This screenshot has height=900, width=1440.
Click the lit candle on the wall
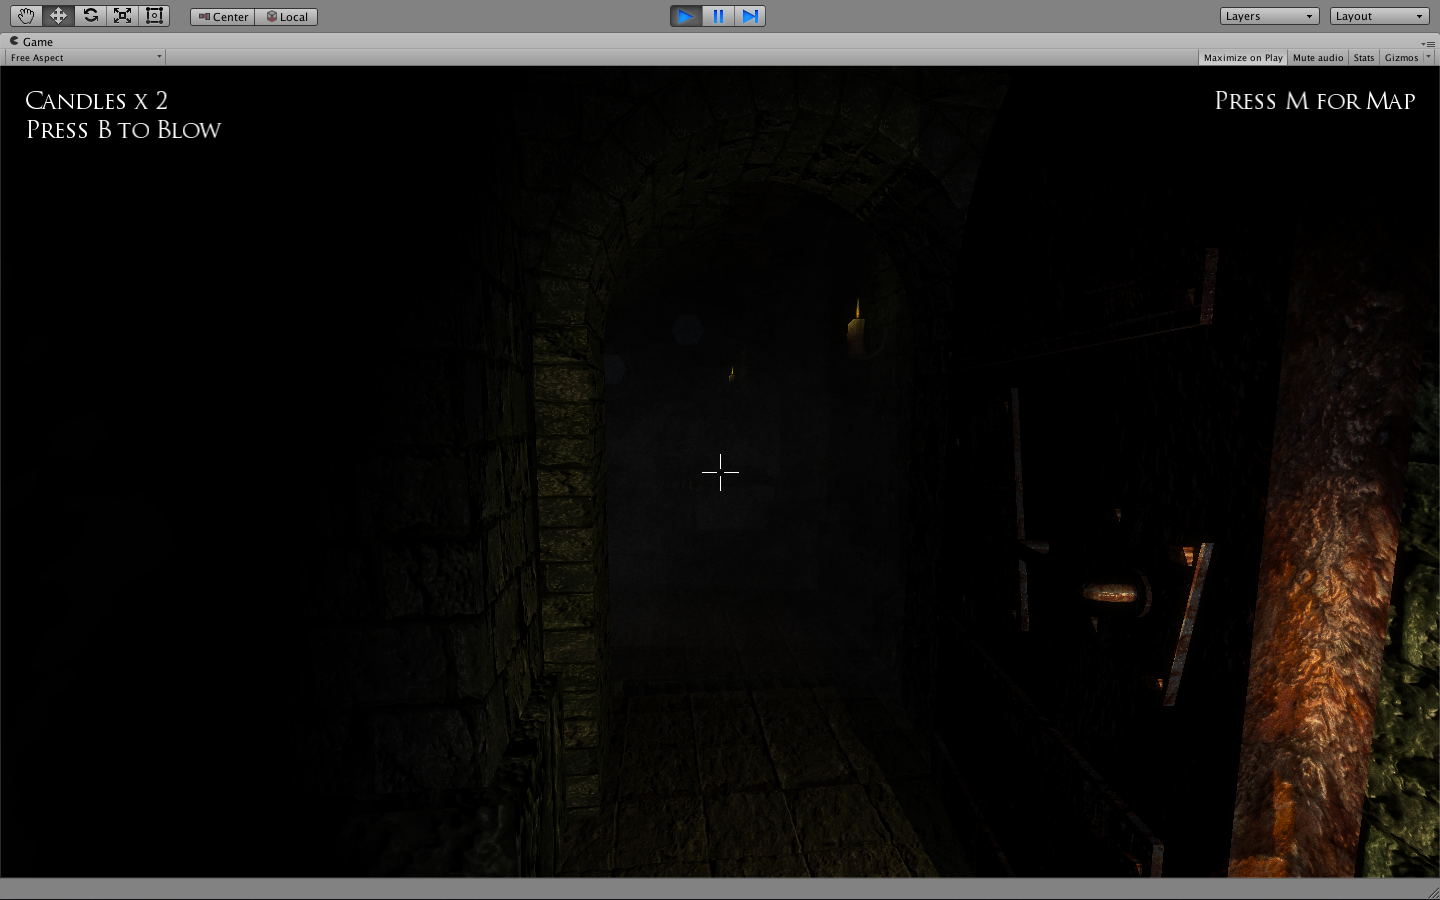click(856, 327)
